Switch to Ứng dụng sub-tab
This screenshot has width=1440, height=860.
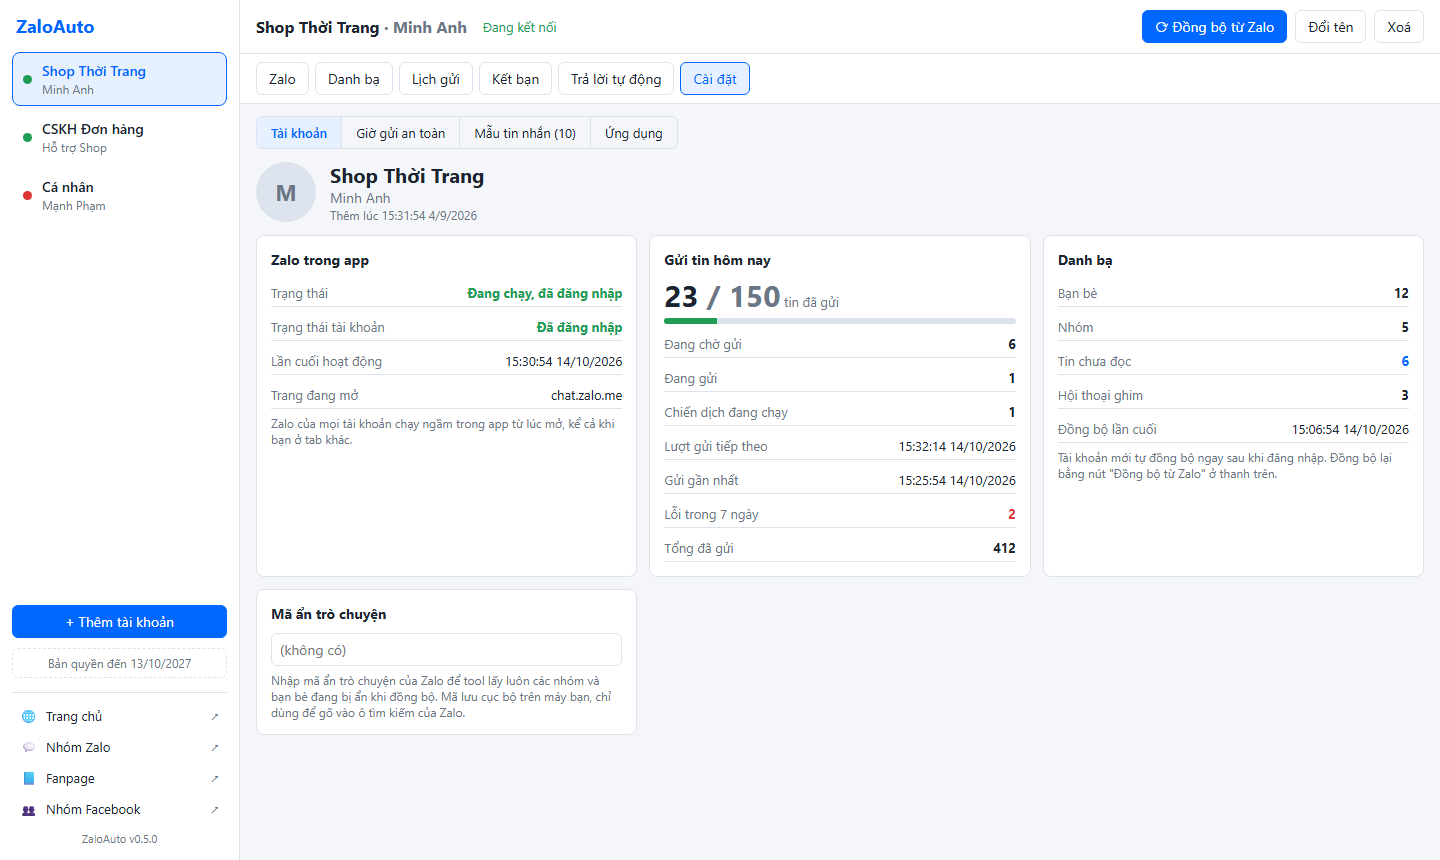634,133
